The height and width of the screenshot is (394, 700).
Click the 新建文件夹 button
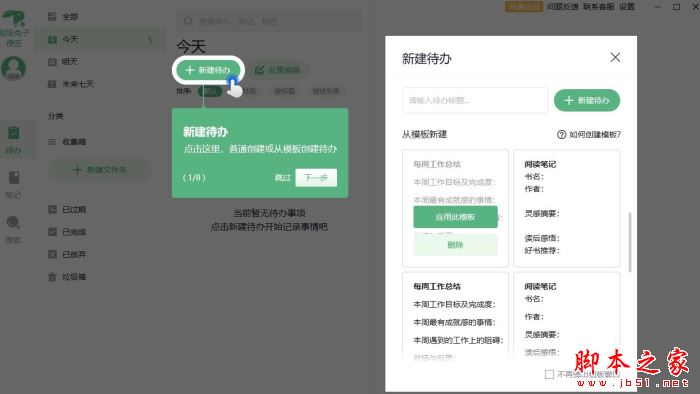click(100, 170)
